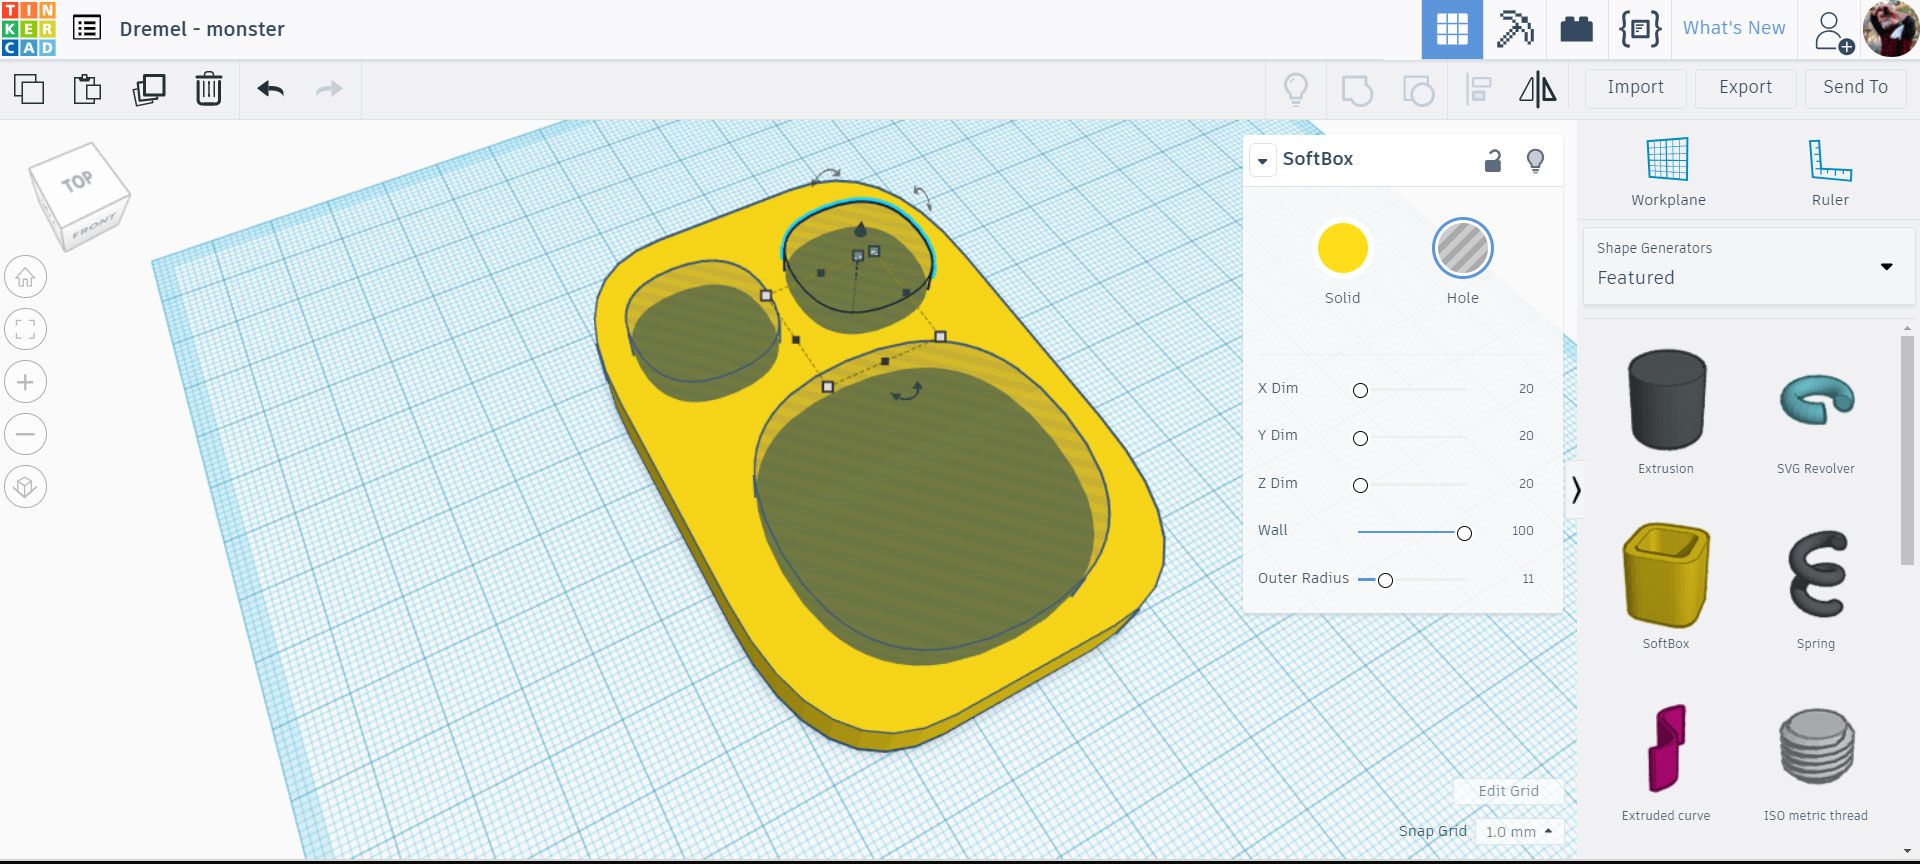Zoom out of the workplane
This screenshot has height=864, width=1920.
click(26, 434)
